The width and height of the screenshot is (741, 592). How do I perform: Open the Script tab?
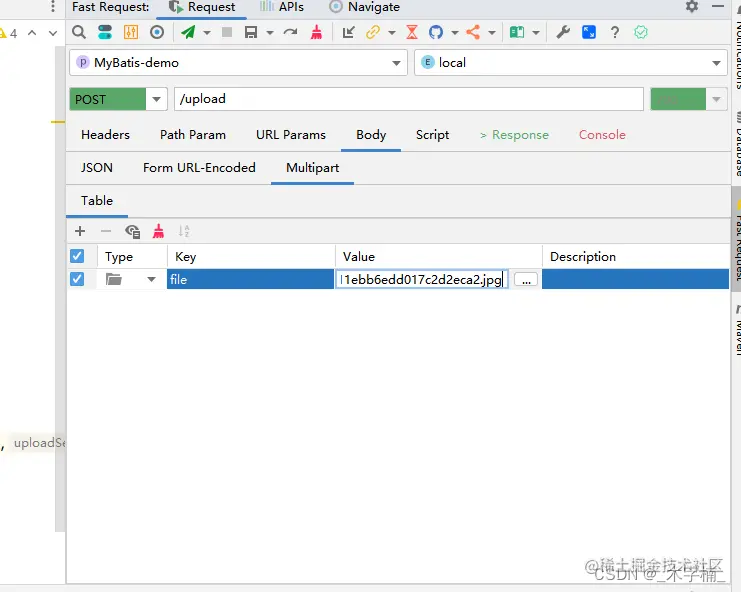432,135
